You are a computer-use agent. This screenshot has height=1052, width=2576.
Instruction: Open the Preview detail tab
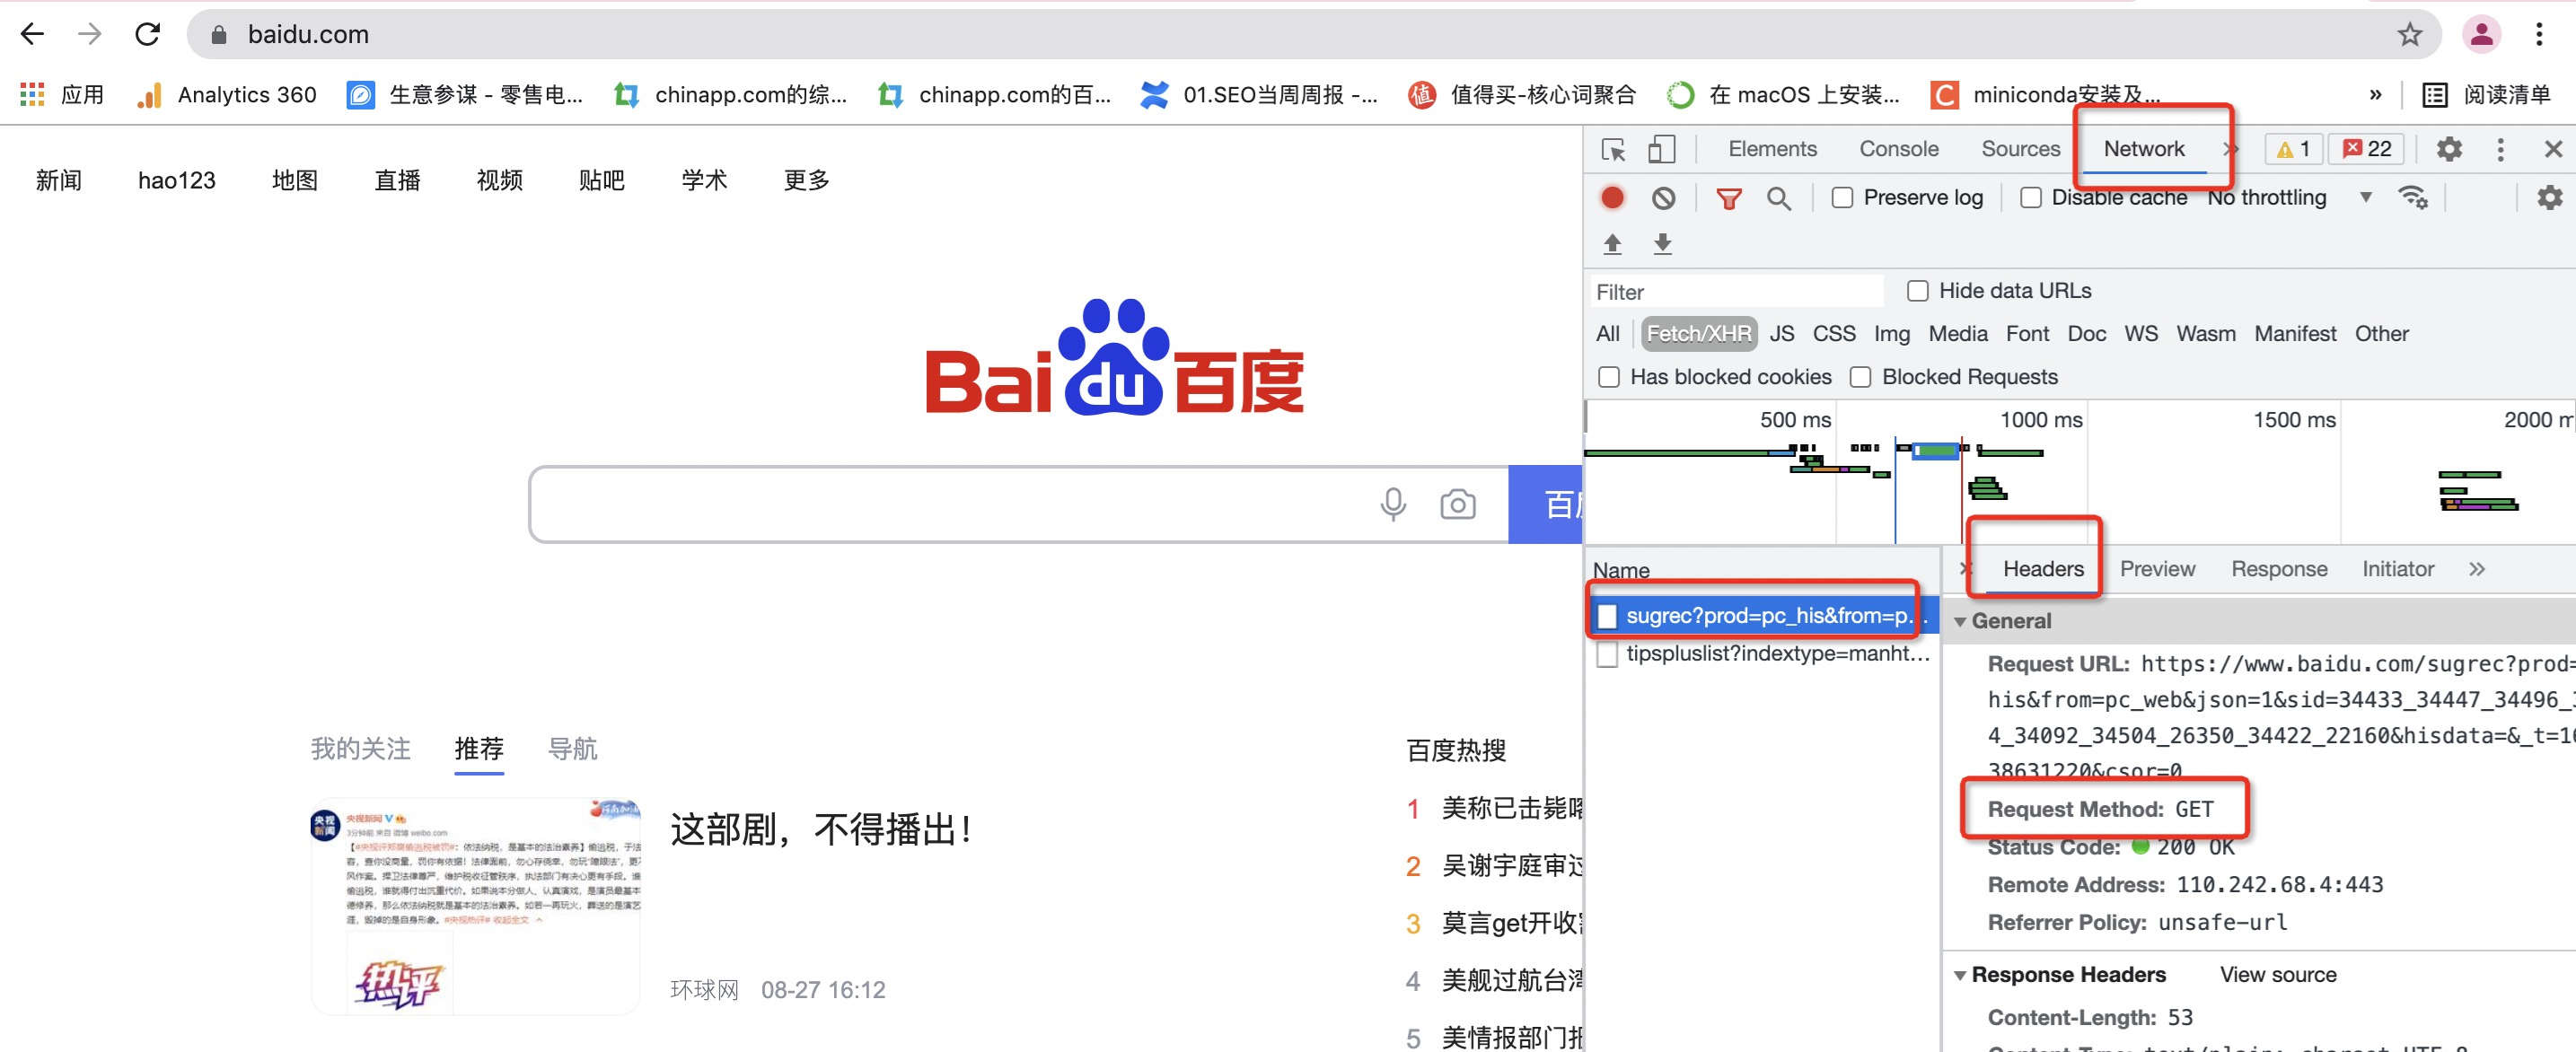pos(2157,569)
